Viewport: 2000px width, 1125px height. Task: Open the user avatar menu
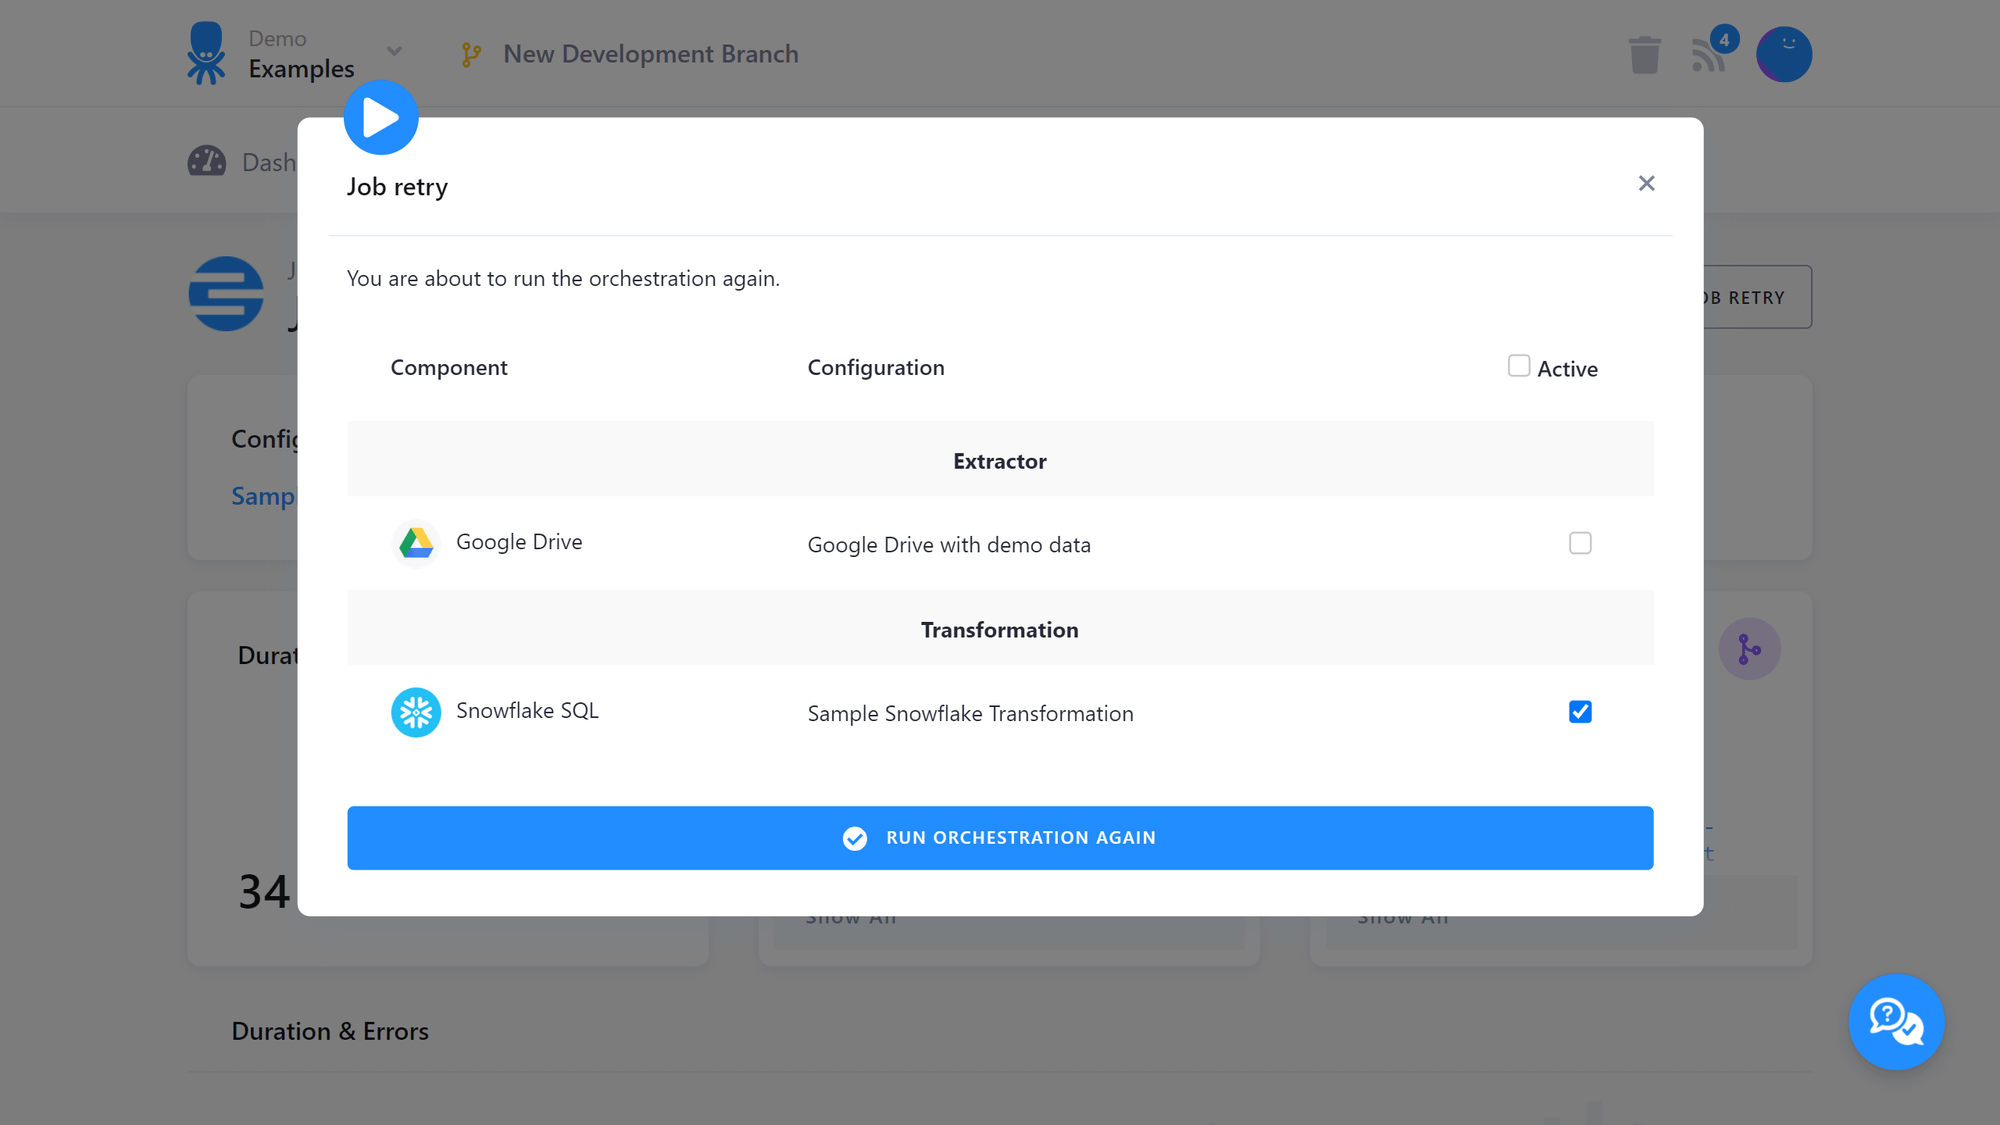click(x=1784, y=54)
